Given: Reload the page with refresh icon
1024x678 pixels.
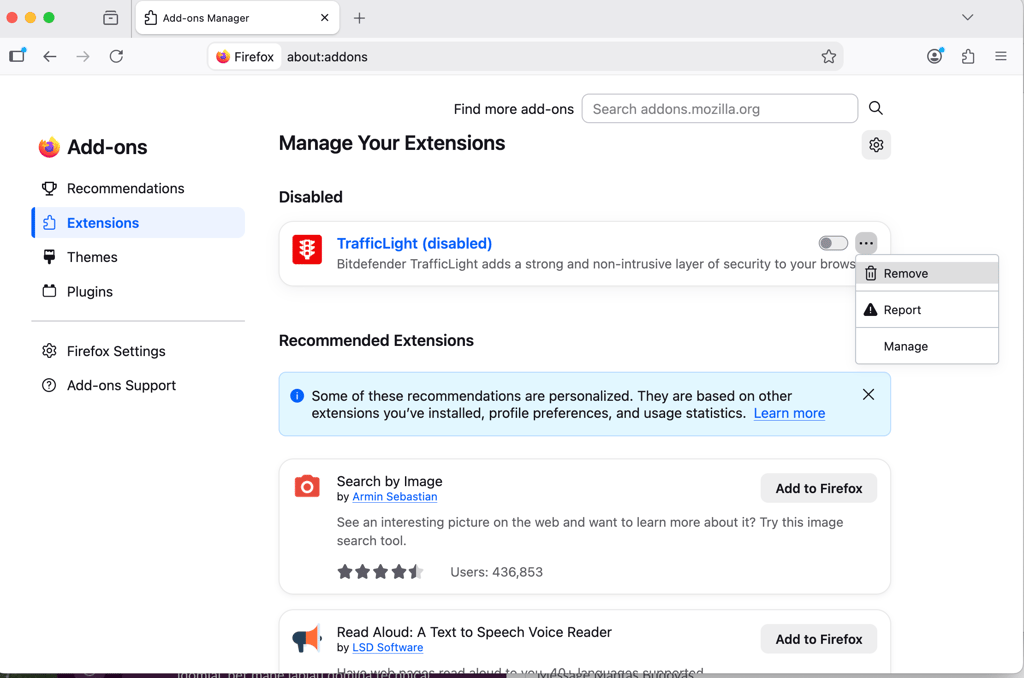Looking at the screenshot, I should tap(116, 56).
